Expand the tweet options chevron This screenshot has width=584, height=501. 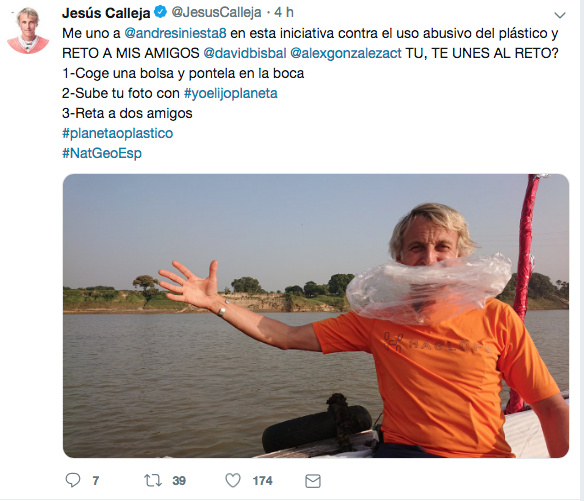click(x=560, y=15)
